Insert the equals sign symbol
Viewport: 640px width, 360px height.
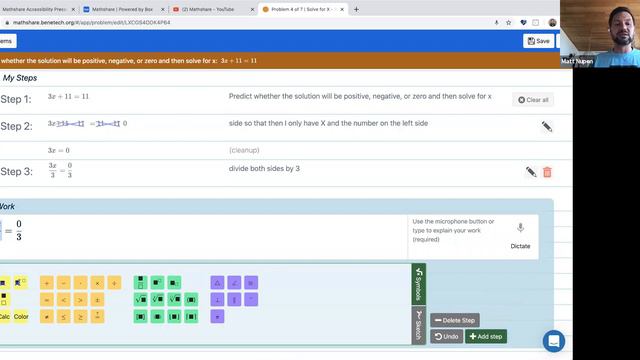[47, 300]
